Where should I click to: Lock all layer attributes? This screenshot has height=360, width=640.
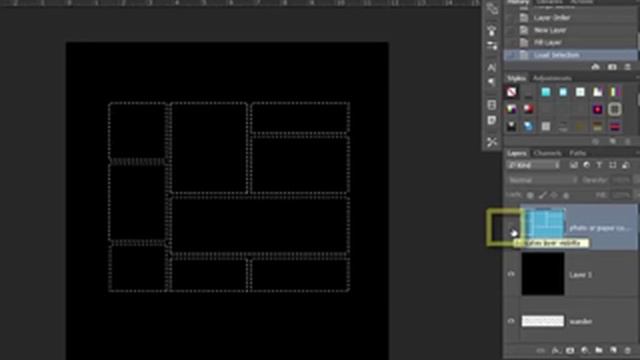tap(566, 196)
